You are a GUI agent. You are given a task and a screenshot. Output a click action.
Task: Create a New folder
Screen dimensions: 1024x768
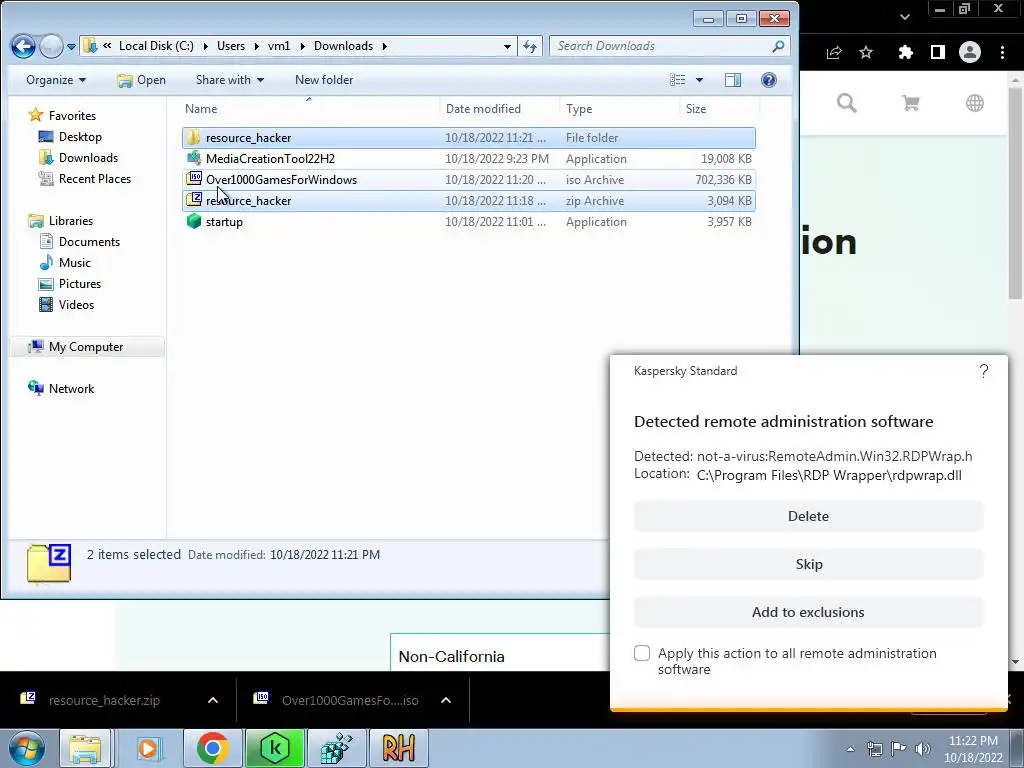coord(324,80)
